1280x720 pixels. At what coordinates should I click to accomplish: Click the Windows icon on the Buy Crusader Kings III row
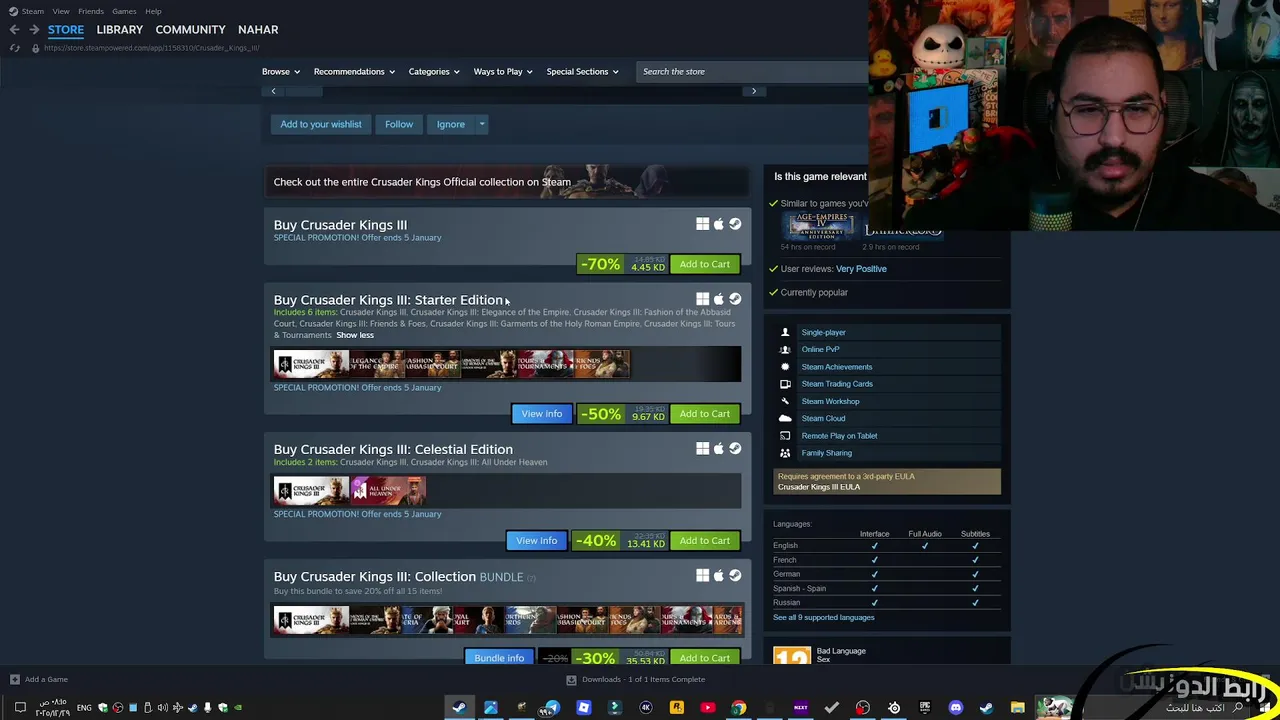702,224
